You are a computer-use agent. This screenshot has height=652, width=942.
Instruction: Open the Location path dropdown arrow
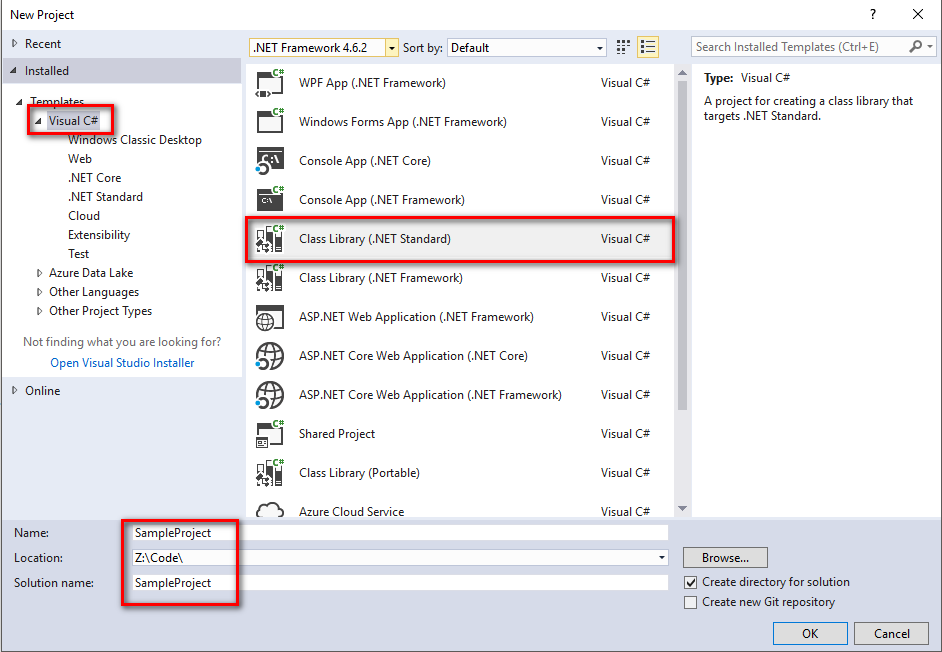661,558
